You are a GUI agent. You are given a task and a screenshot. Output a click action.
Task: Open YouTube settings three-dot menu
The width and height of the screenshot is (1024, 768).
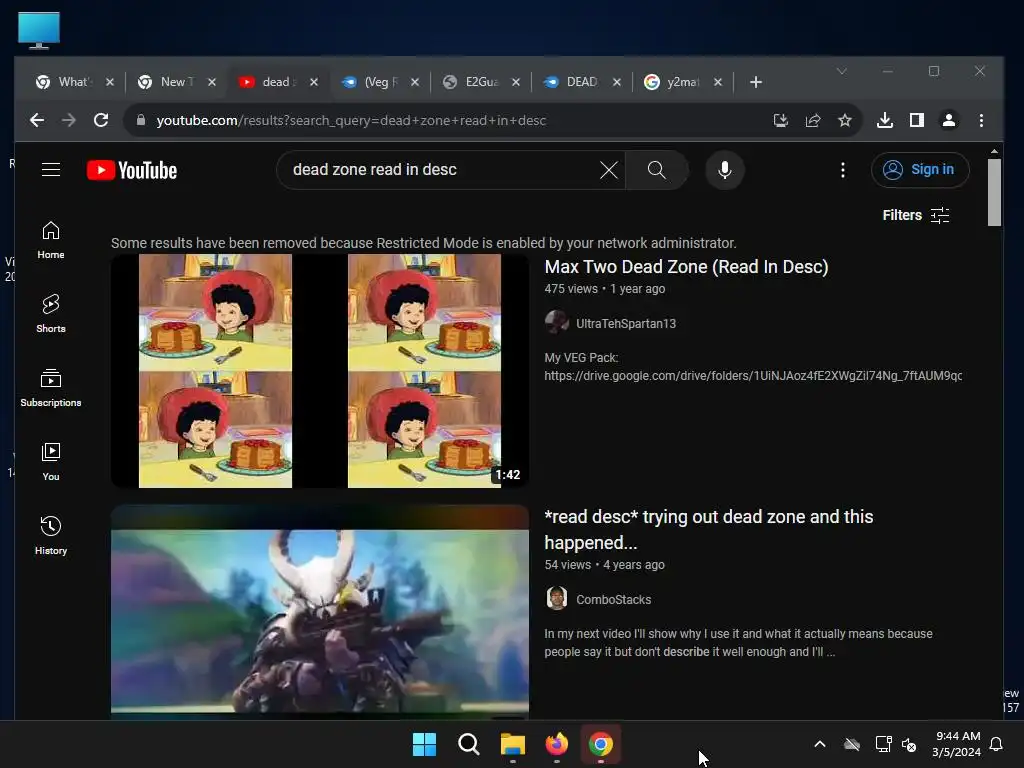pos(842,170)
